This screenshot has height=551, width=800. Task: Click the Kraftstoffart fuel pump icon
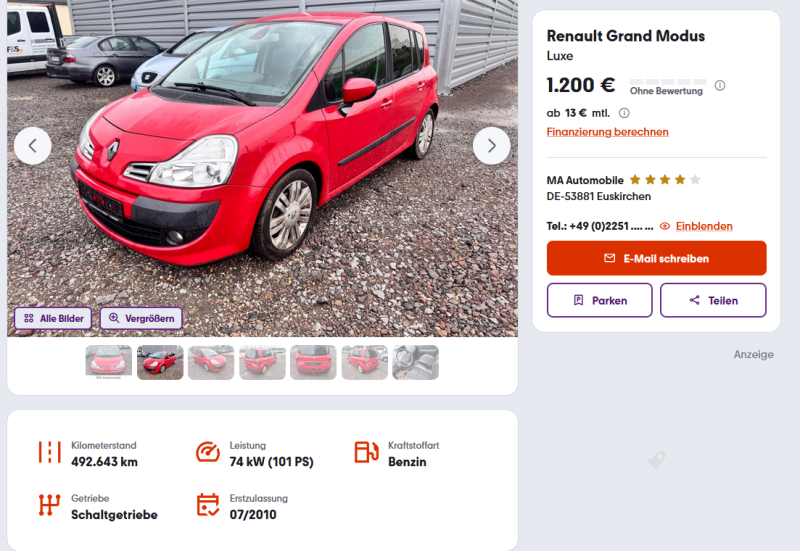coord(366,453)
